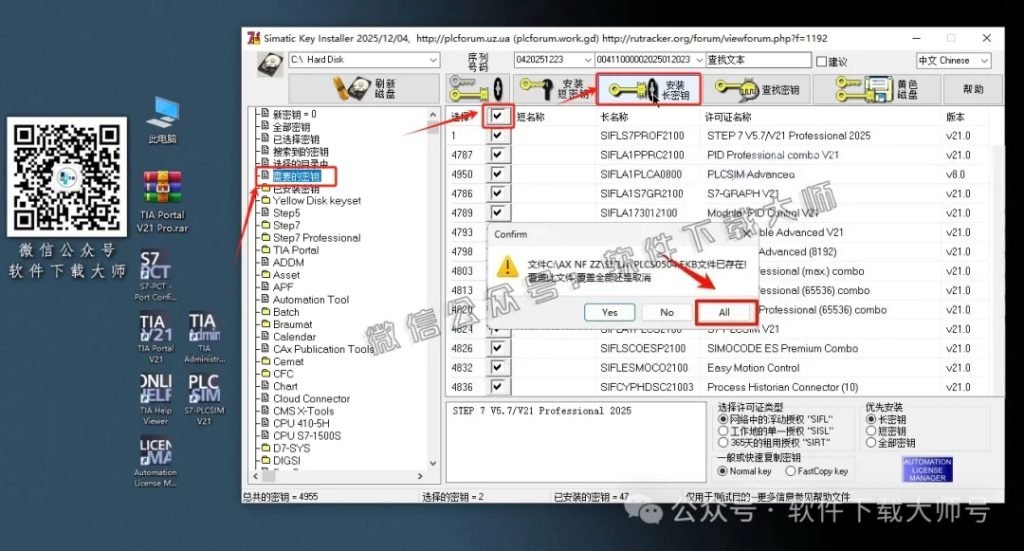Viewport: 1024px width, 551px height.
Task: Launch S7-PLCSIM V21 desktop shortcut
Action: (204, 399)
